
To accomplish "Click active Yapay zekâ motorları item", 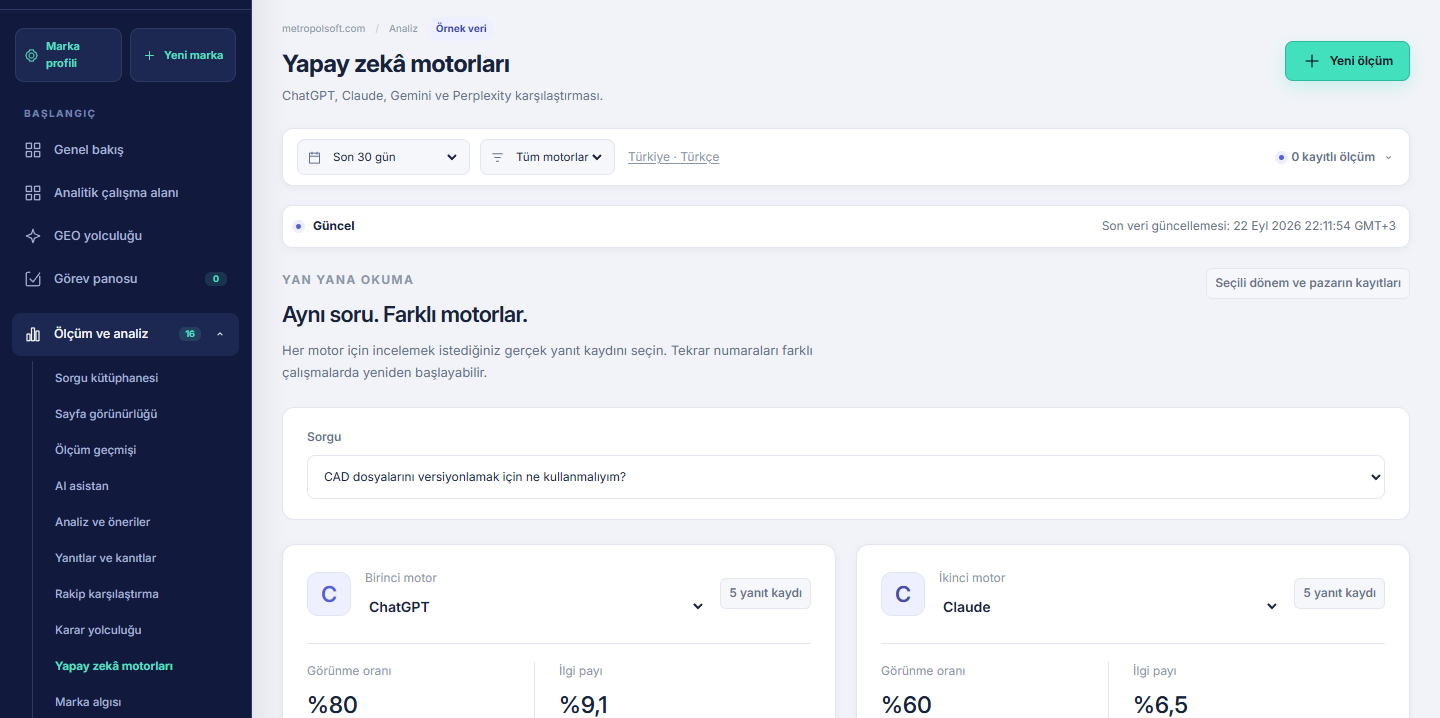I will (x=114, y=666).
